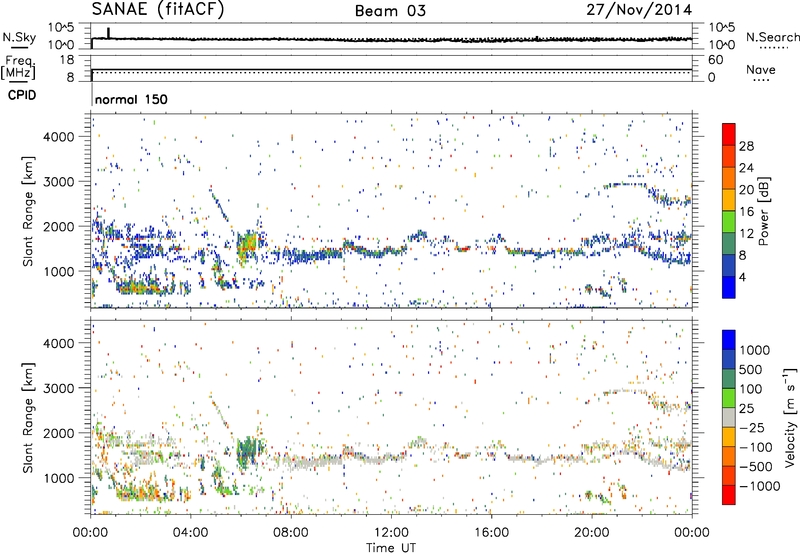Click the 4000 tick on the power panel axis

click(59, 137)
